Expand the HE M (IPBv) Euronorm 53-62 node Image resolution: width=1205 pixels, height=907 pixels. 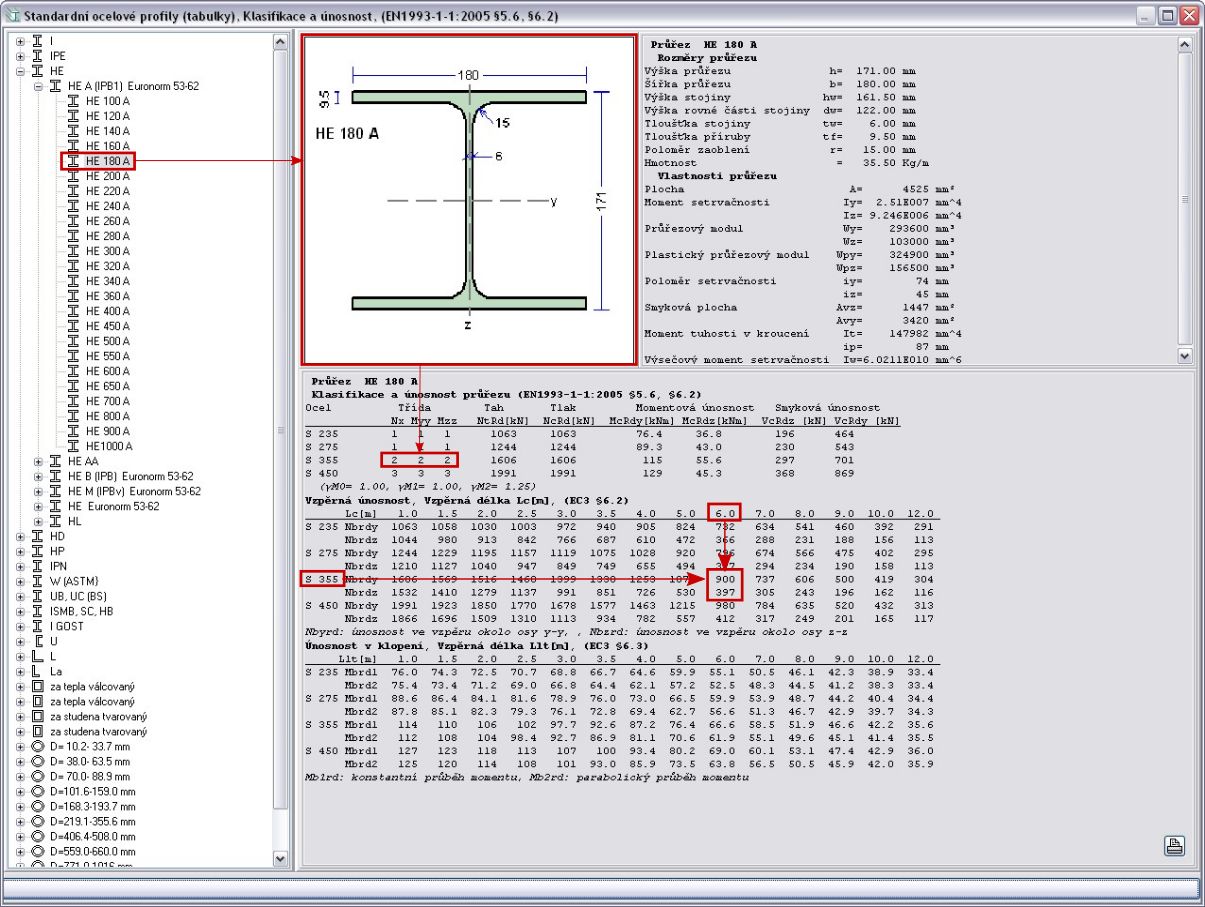pos(39,491)
